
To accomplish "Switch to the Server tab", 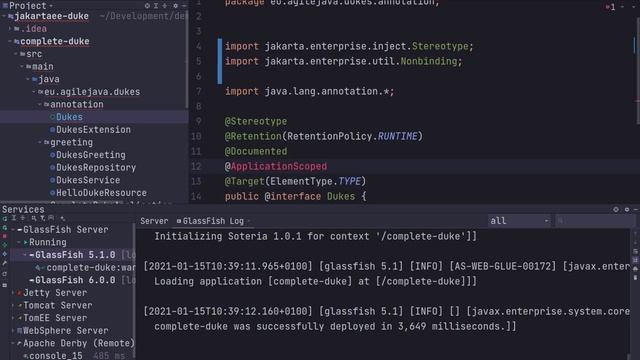I will point(154,221).
